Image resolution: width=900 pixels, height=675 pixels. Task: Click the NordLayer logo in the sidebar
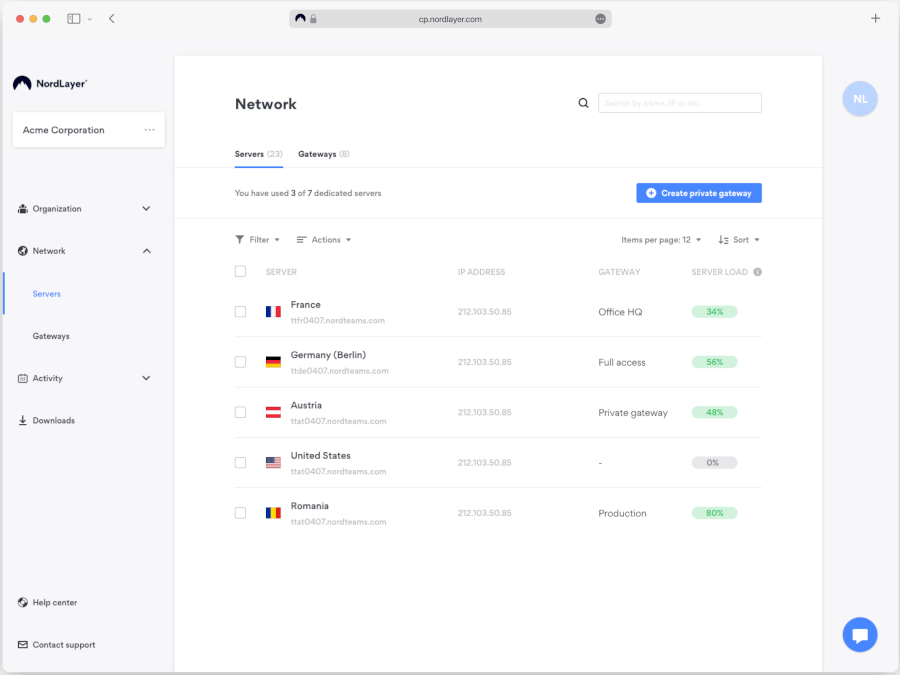tap(48, 84)
